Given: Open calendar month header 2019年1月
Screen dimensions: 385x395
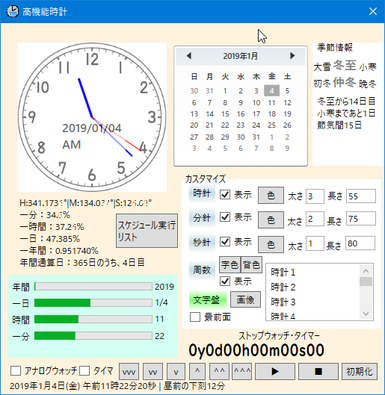Looking at the screenshot, I should [x=240, y=56].
